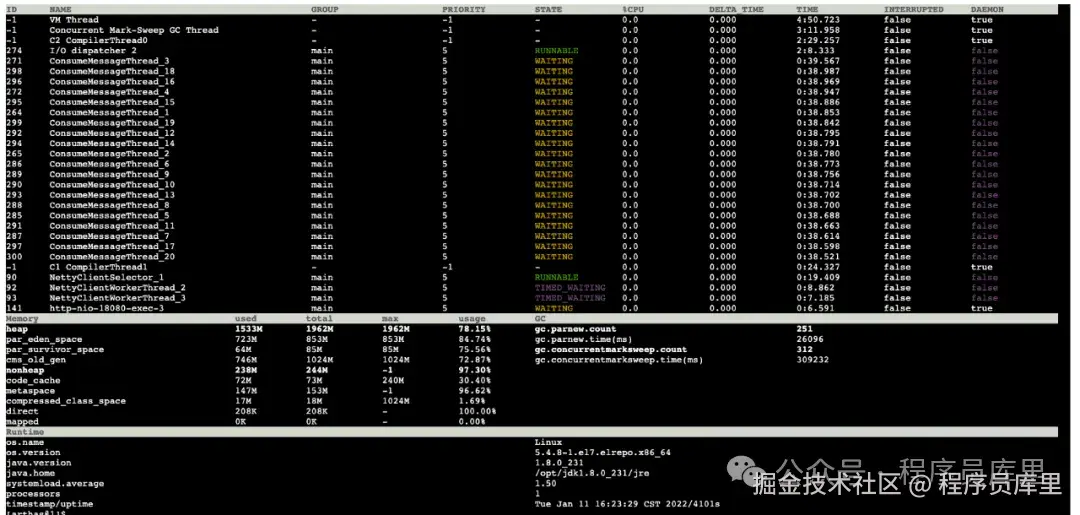Click gc.parnew.time value 26096

(810, 339)
